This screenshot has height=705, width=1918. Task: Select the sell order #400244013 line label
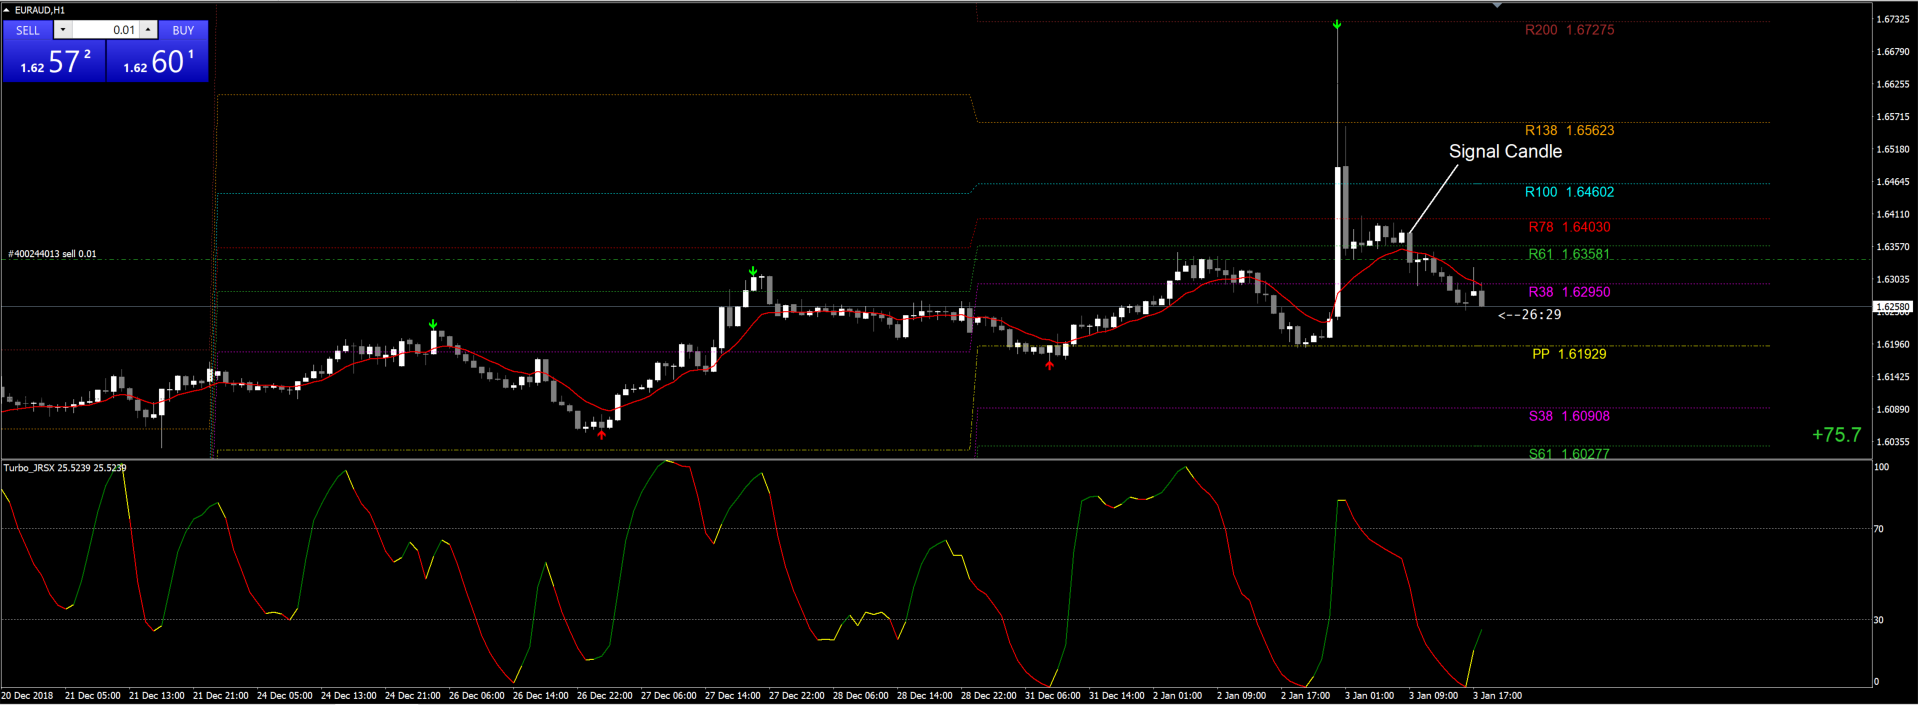coord(53,254)
